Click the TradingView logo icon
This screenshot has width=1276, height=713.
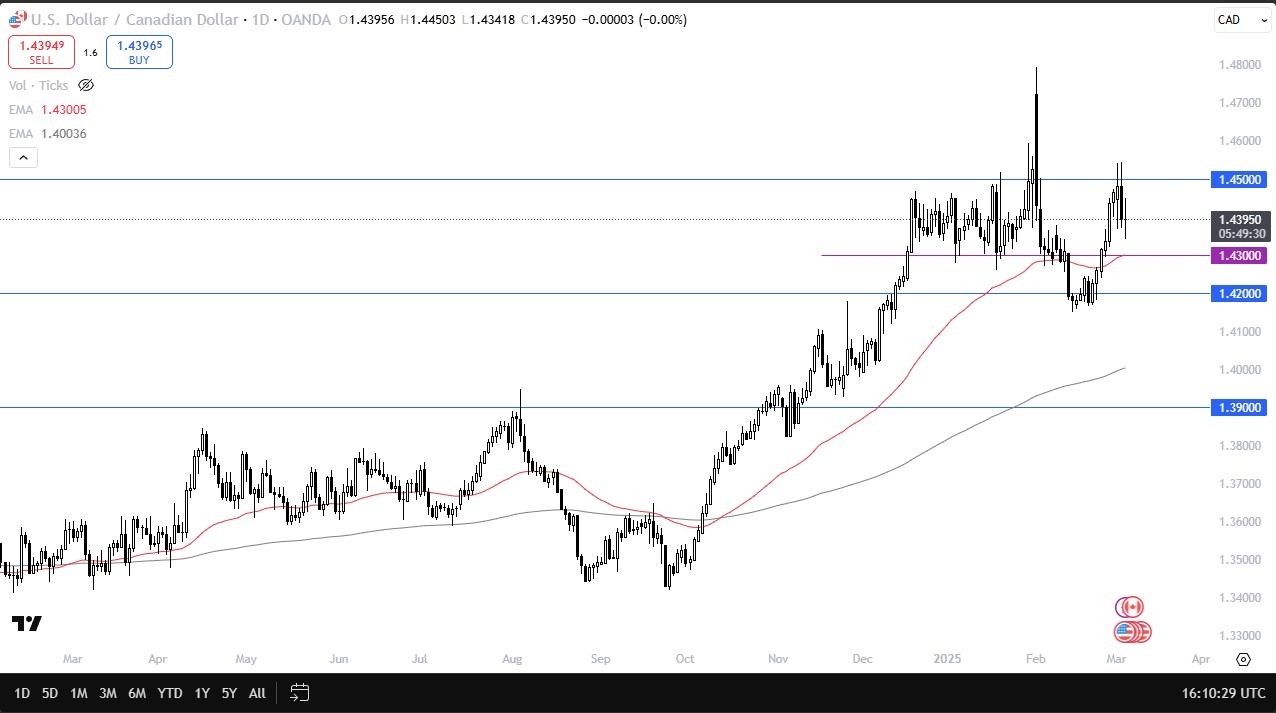(x=27, y=623)
